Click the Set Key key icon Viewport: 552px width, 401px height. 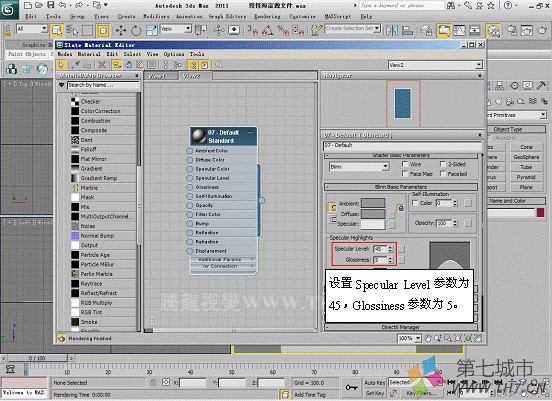click(x=351, y=388)
